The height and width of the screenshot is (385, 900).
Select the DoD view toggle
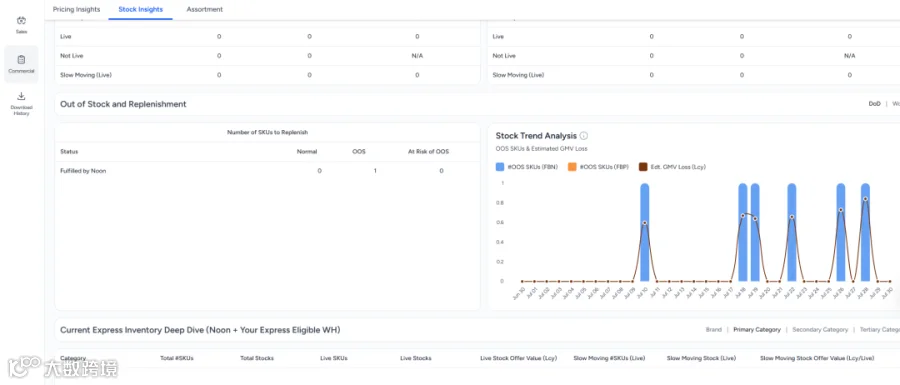874,104
